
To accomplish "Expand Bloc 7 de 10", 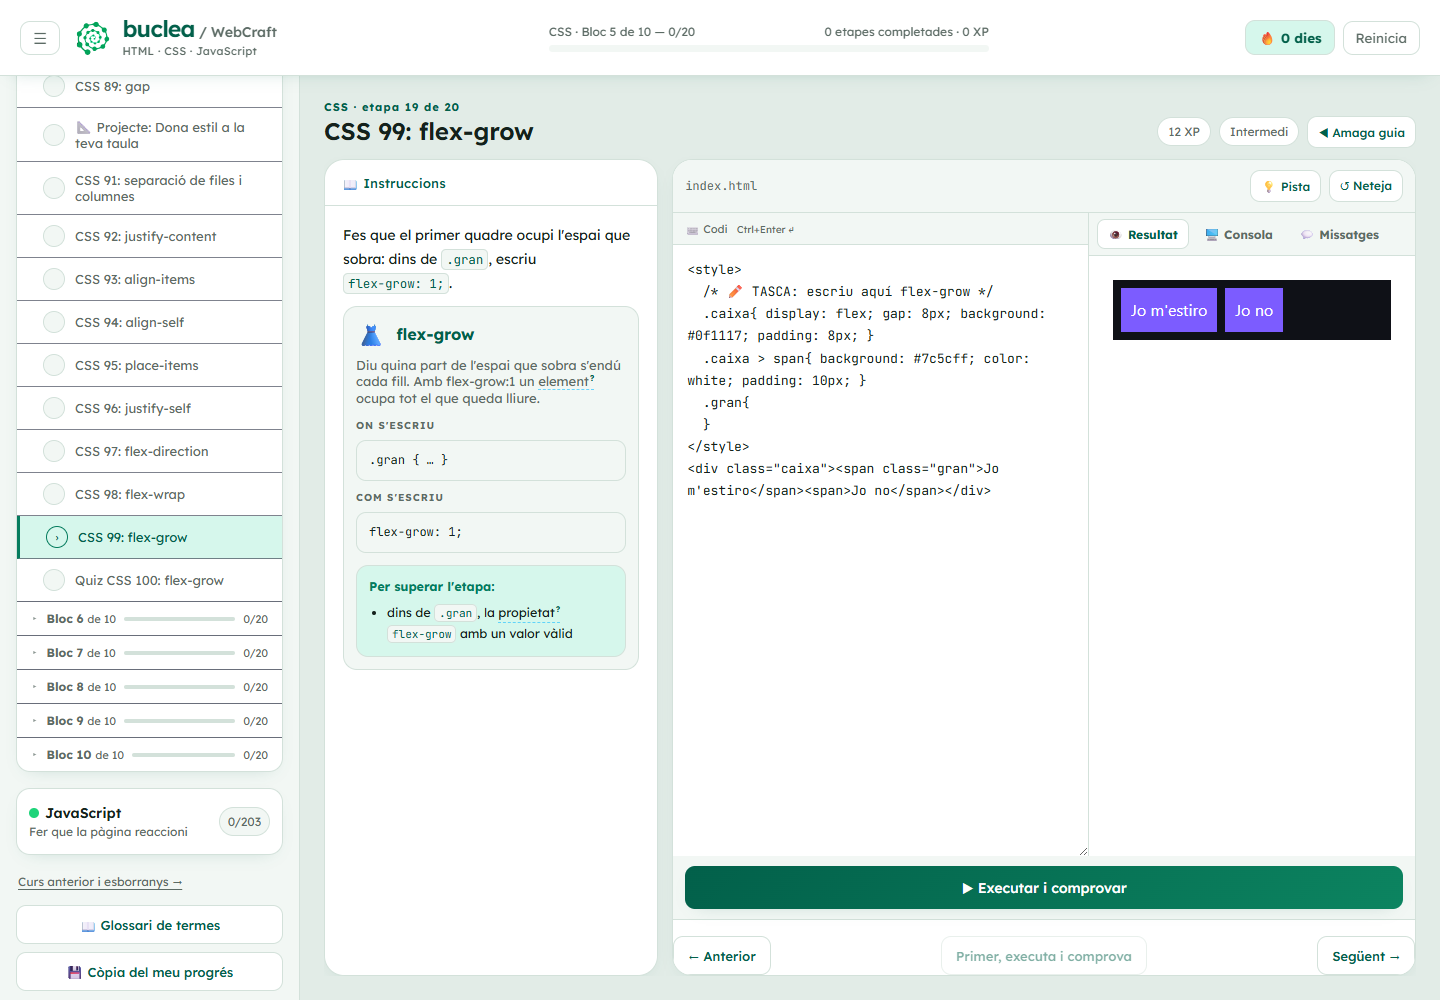I will click(150, 653).
